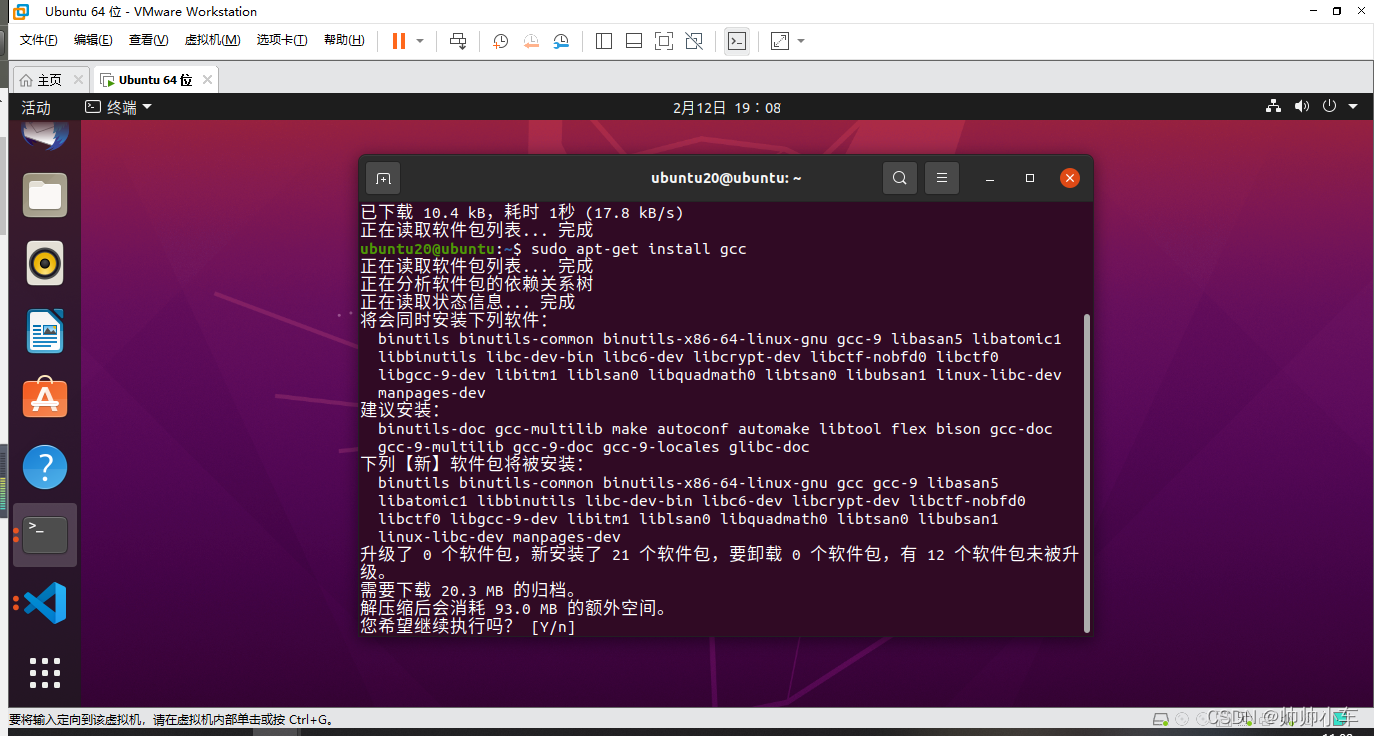Open the 文件(F) menu
The height and width of the screenshot is (736, 1374).
(39, 40)
